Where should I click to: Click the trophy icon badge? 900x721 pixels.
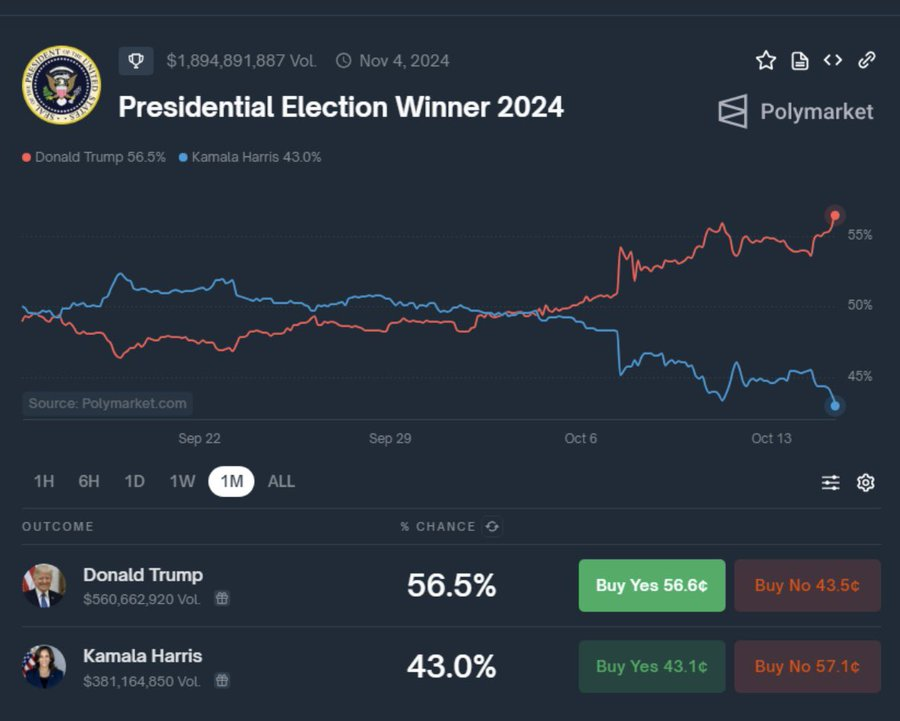[136, 60]
